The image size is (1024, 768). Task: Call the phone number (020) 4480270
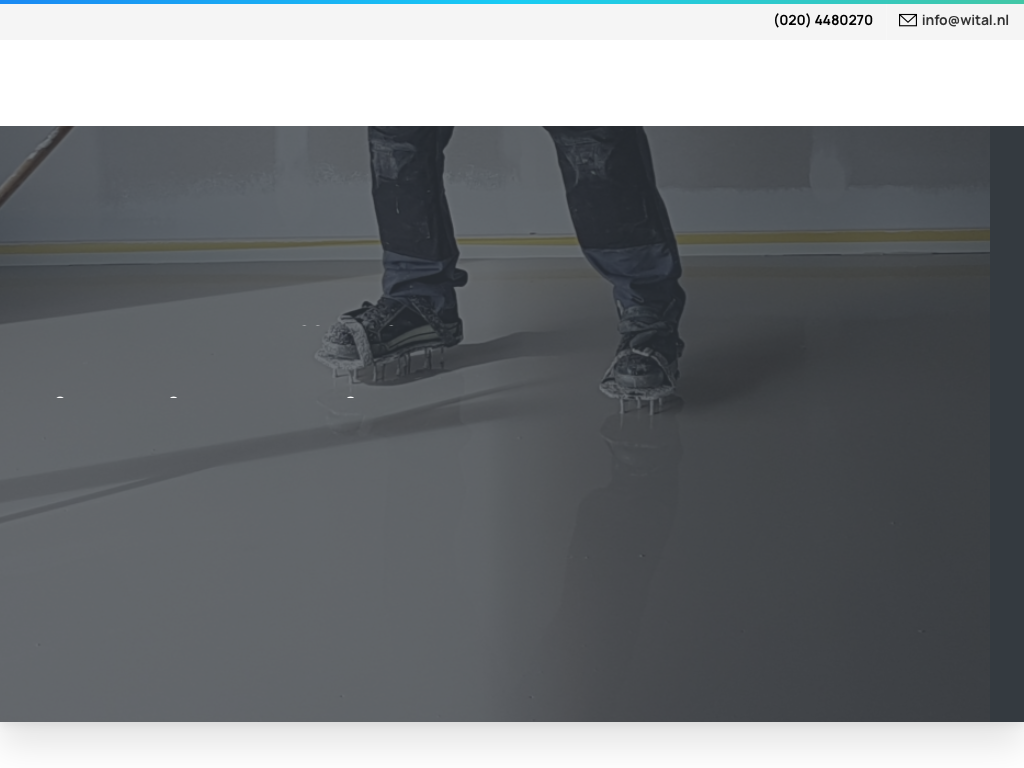(x=823, y=20)
